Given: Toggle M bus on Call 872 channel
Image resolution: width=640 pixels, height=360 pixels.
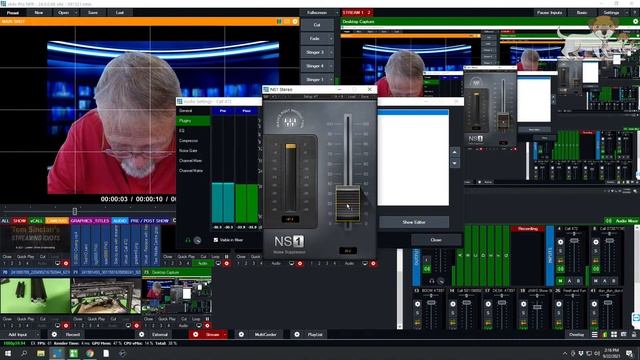Looking at the screenshot, I should [x=560, y=281].
